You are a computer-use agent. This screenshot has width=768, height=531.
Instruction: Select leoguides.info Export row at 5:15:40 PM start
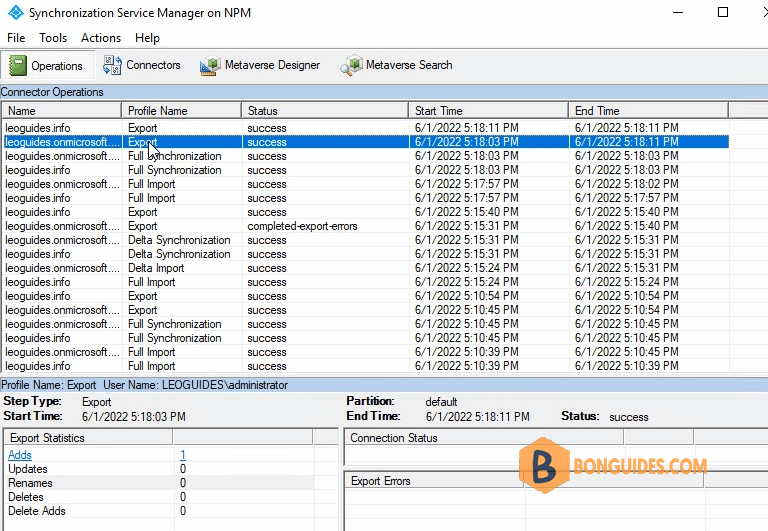click(x=366, y=212)
